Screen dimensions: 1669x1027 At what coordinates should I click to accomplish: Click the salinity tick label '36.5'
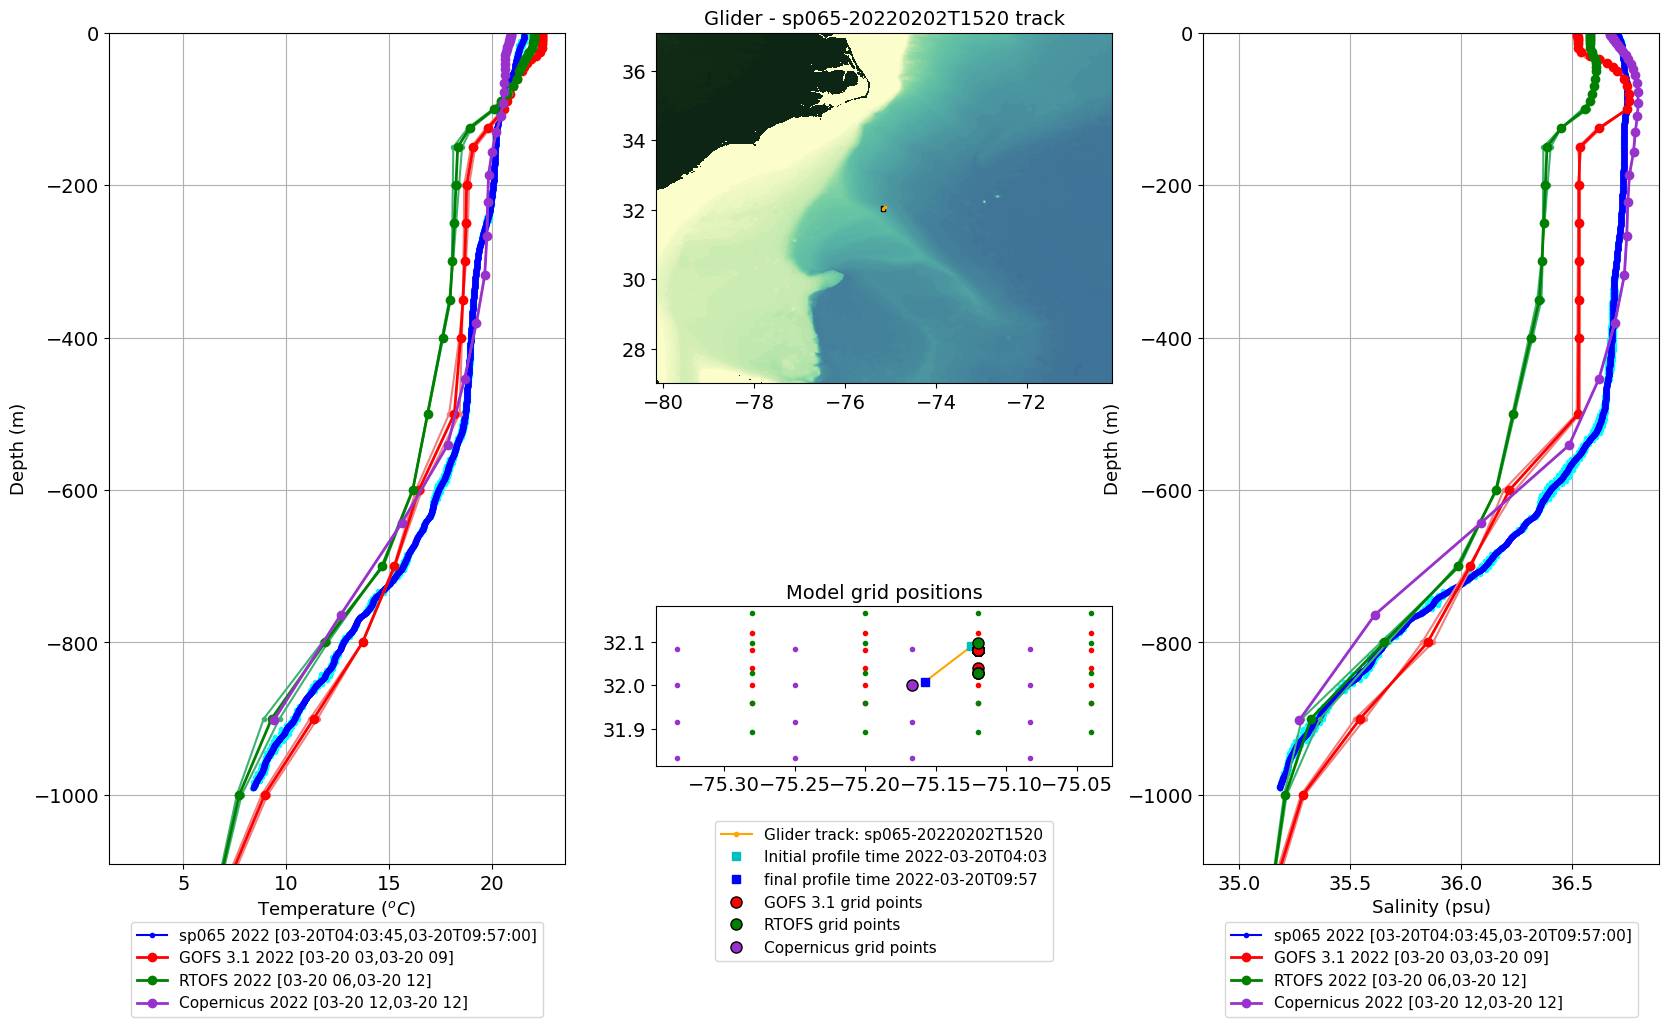coord(1571,883)
